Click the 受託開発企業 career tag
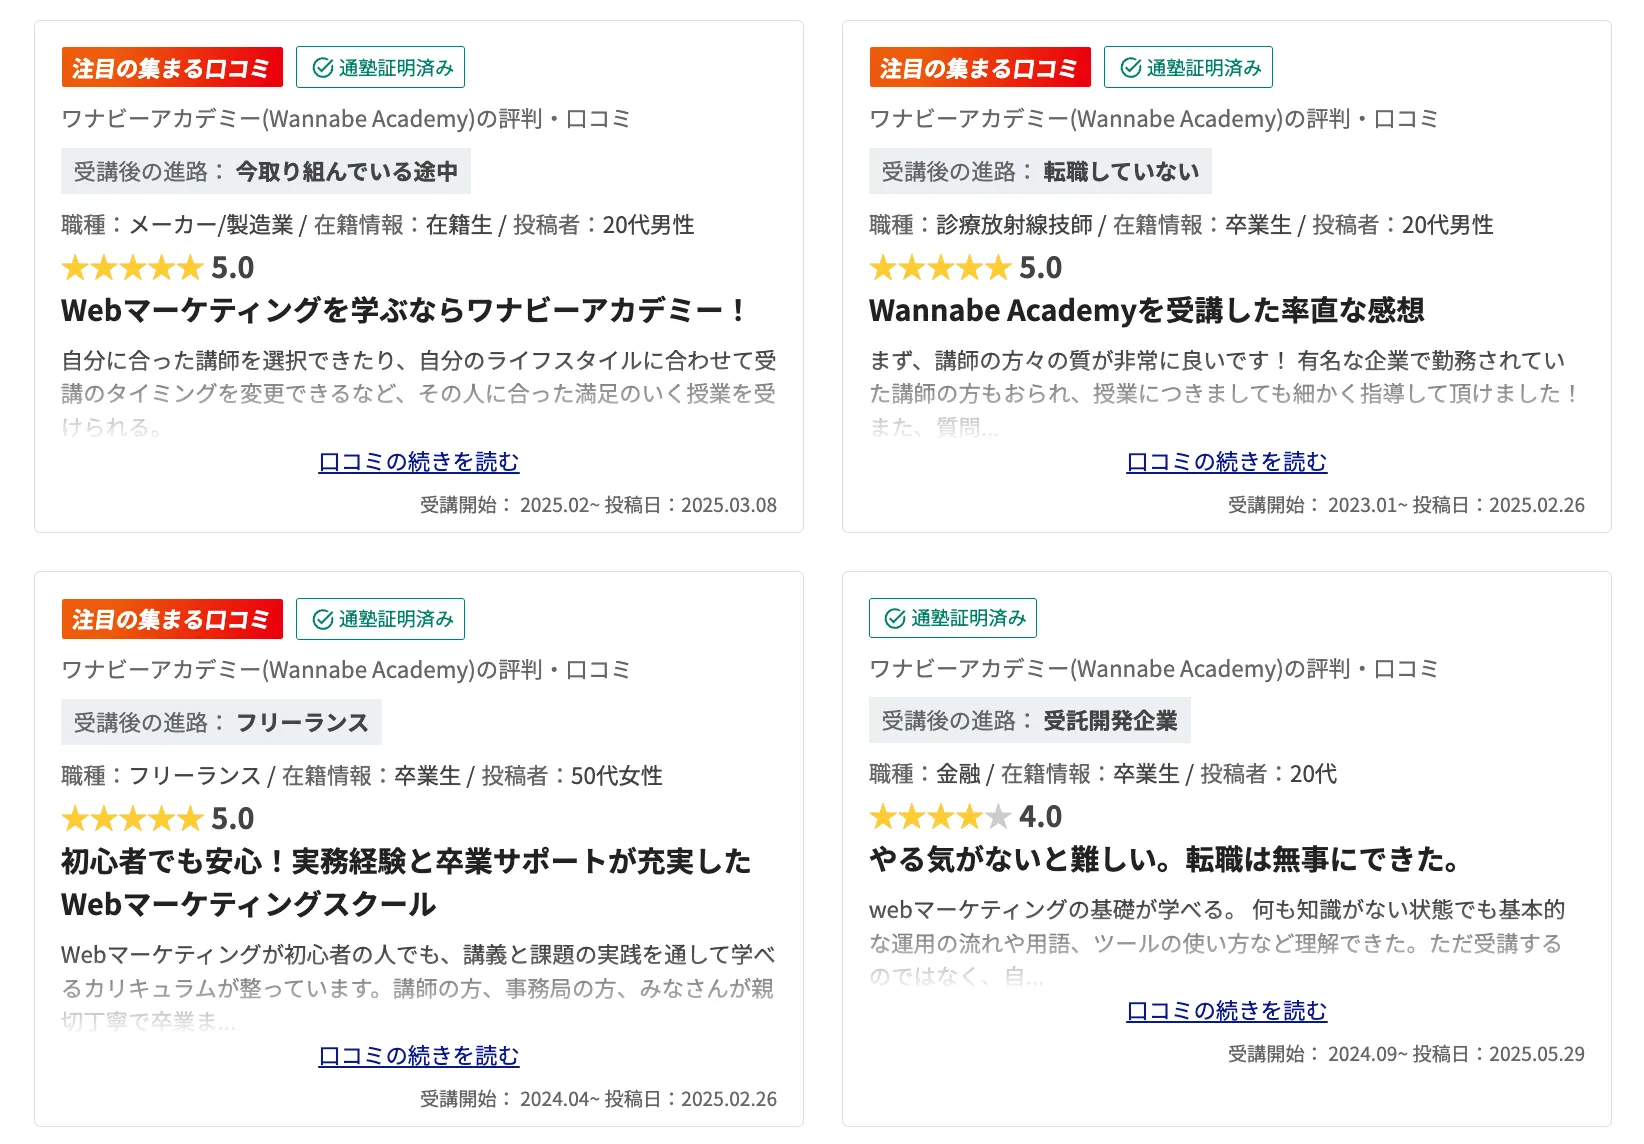Screen dimensions: 1644x1144 pos(1030,720)
